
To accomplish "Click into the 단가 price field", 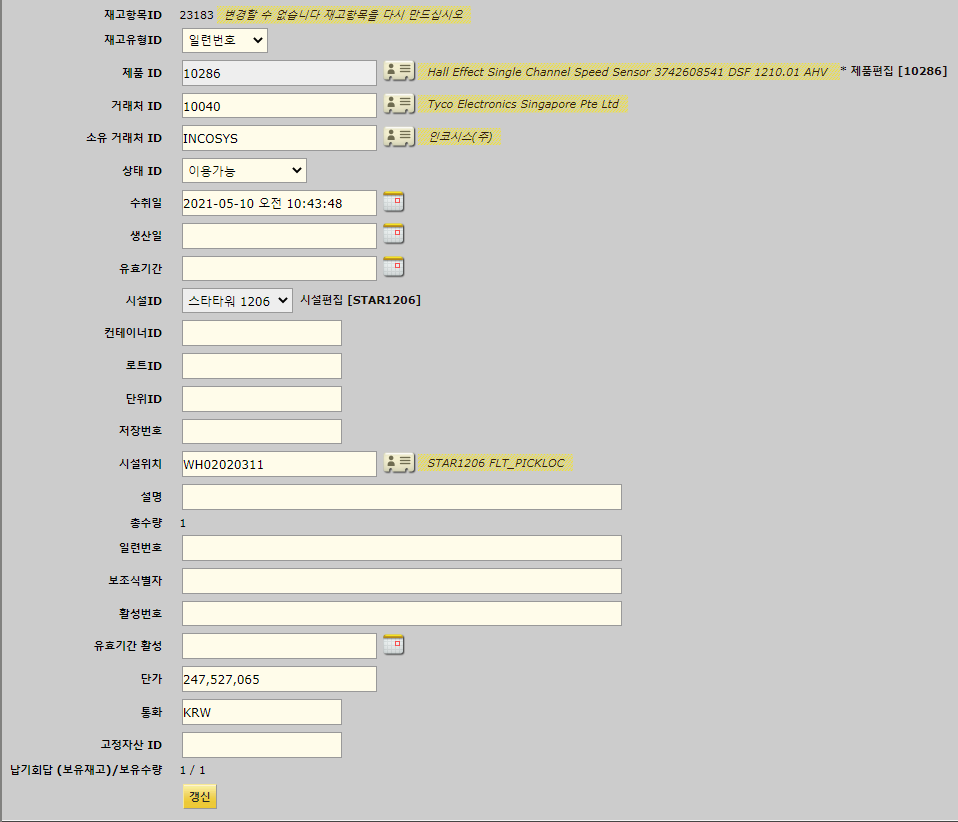I will pos(279,679).
